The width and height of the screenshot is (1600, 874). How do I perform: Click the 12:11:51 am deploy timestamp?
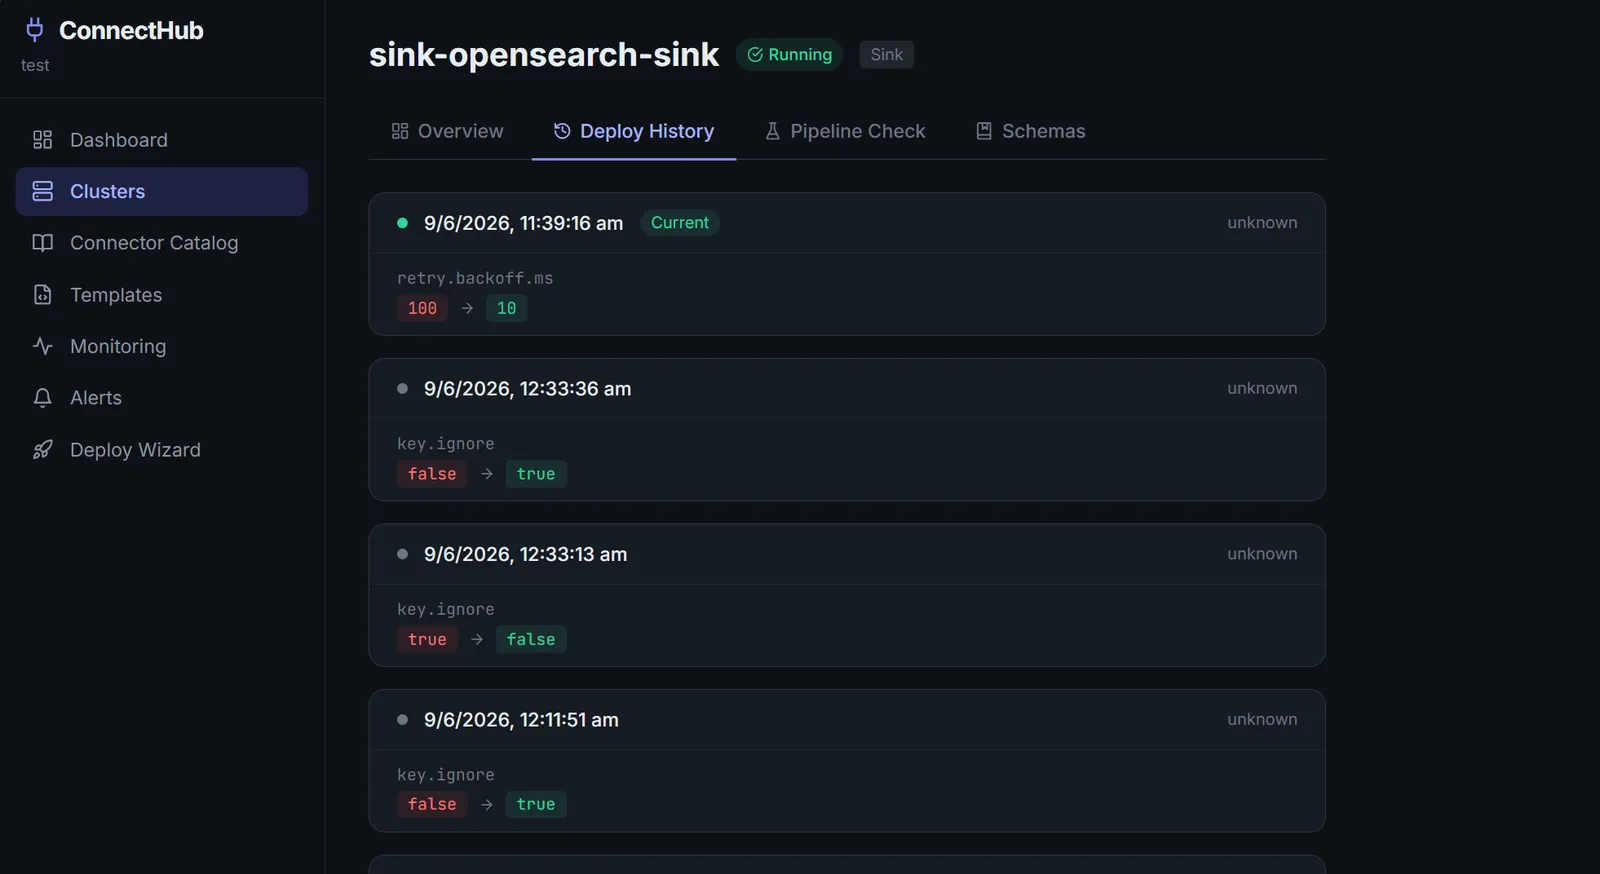point(521,720)
